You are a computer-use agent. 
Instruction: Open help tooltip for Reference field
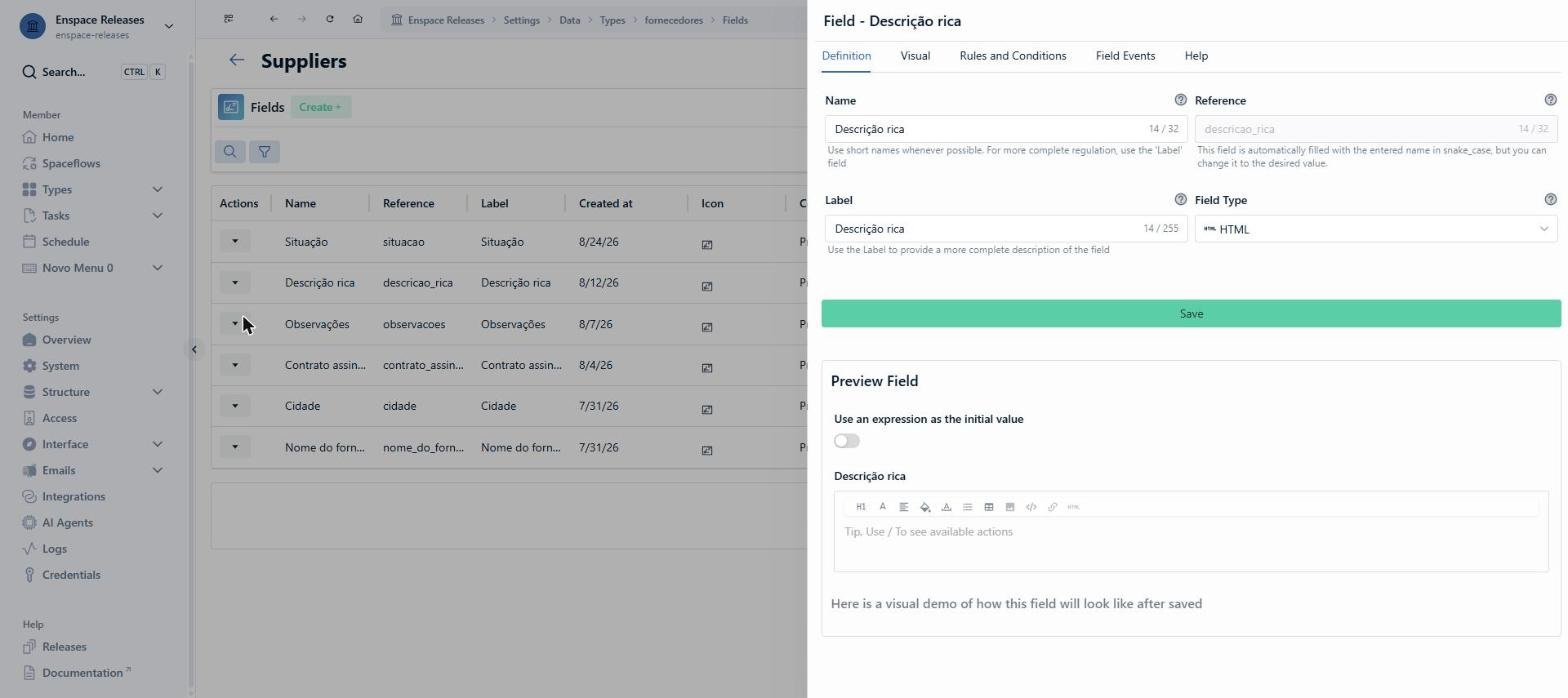[1550, 100]
